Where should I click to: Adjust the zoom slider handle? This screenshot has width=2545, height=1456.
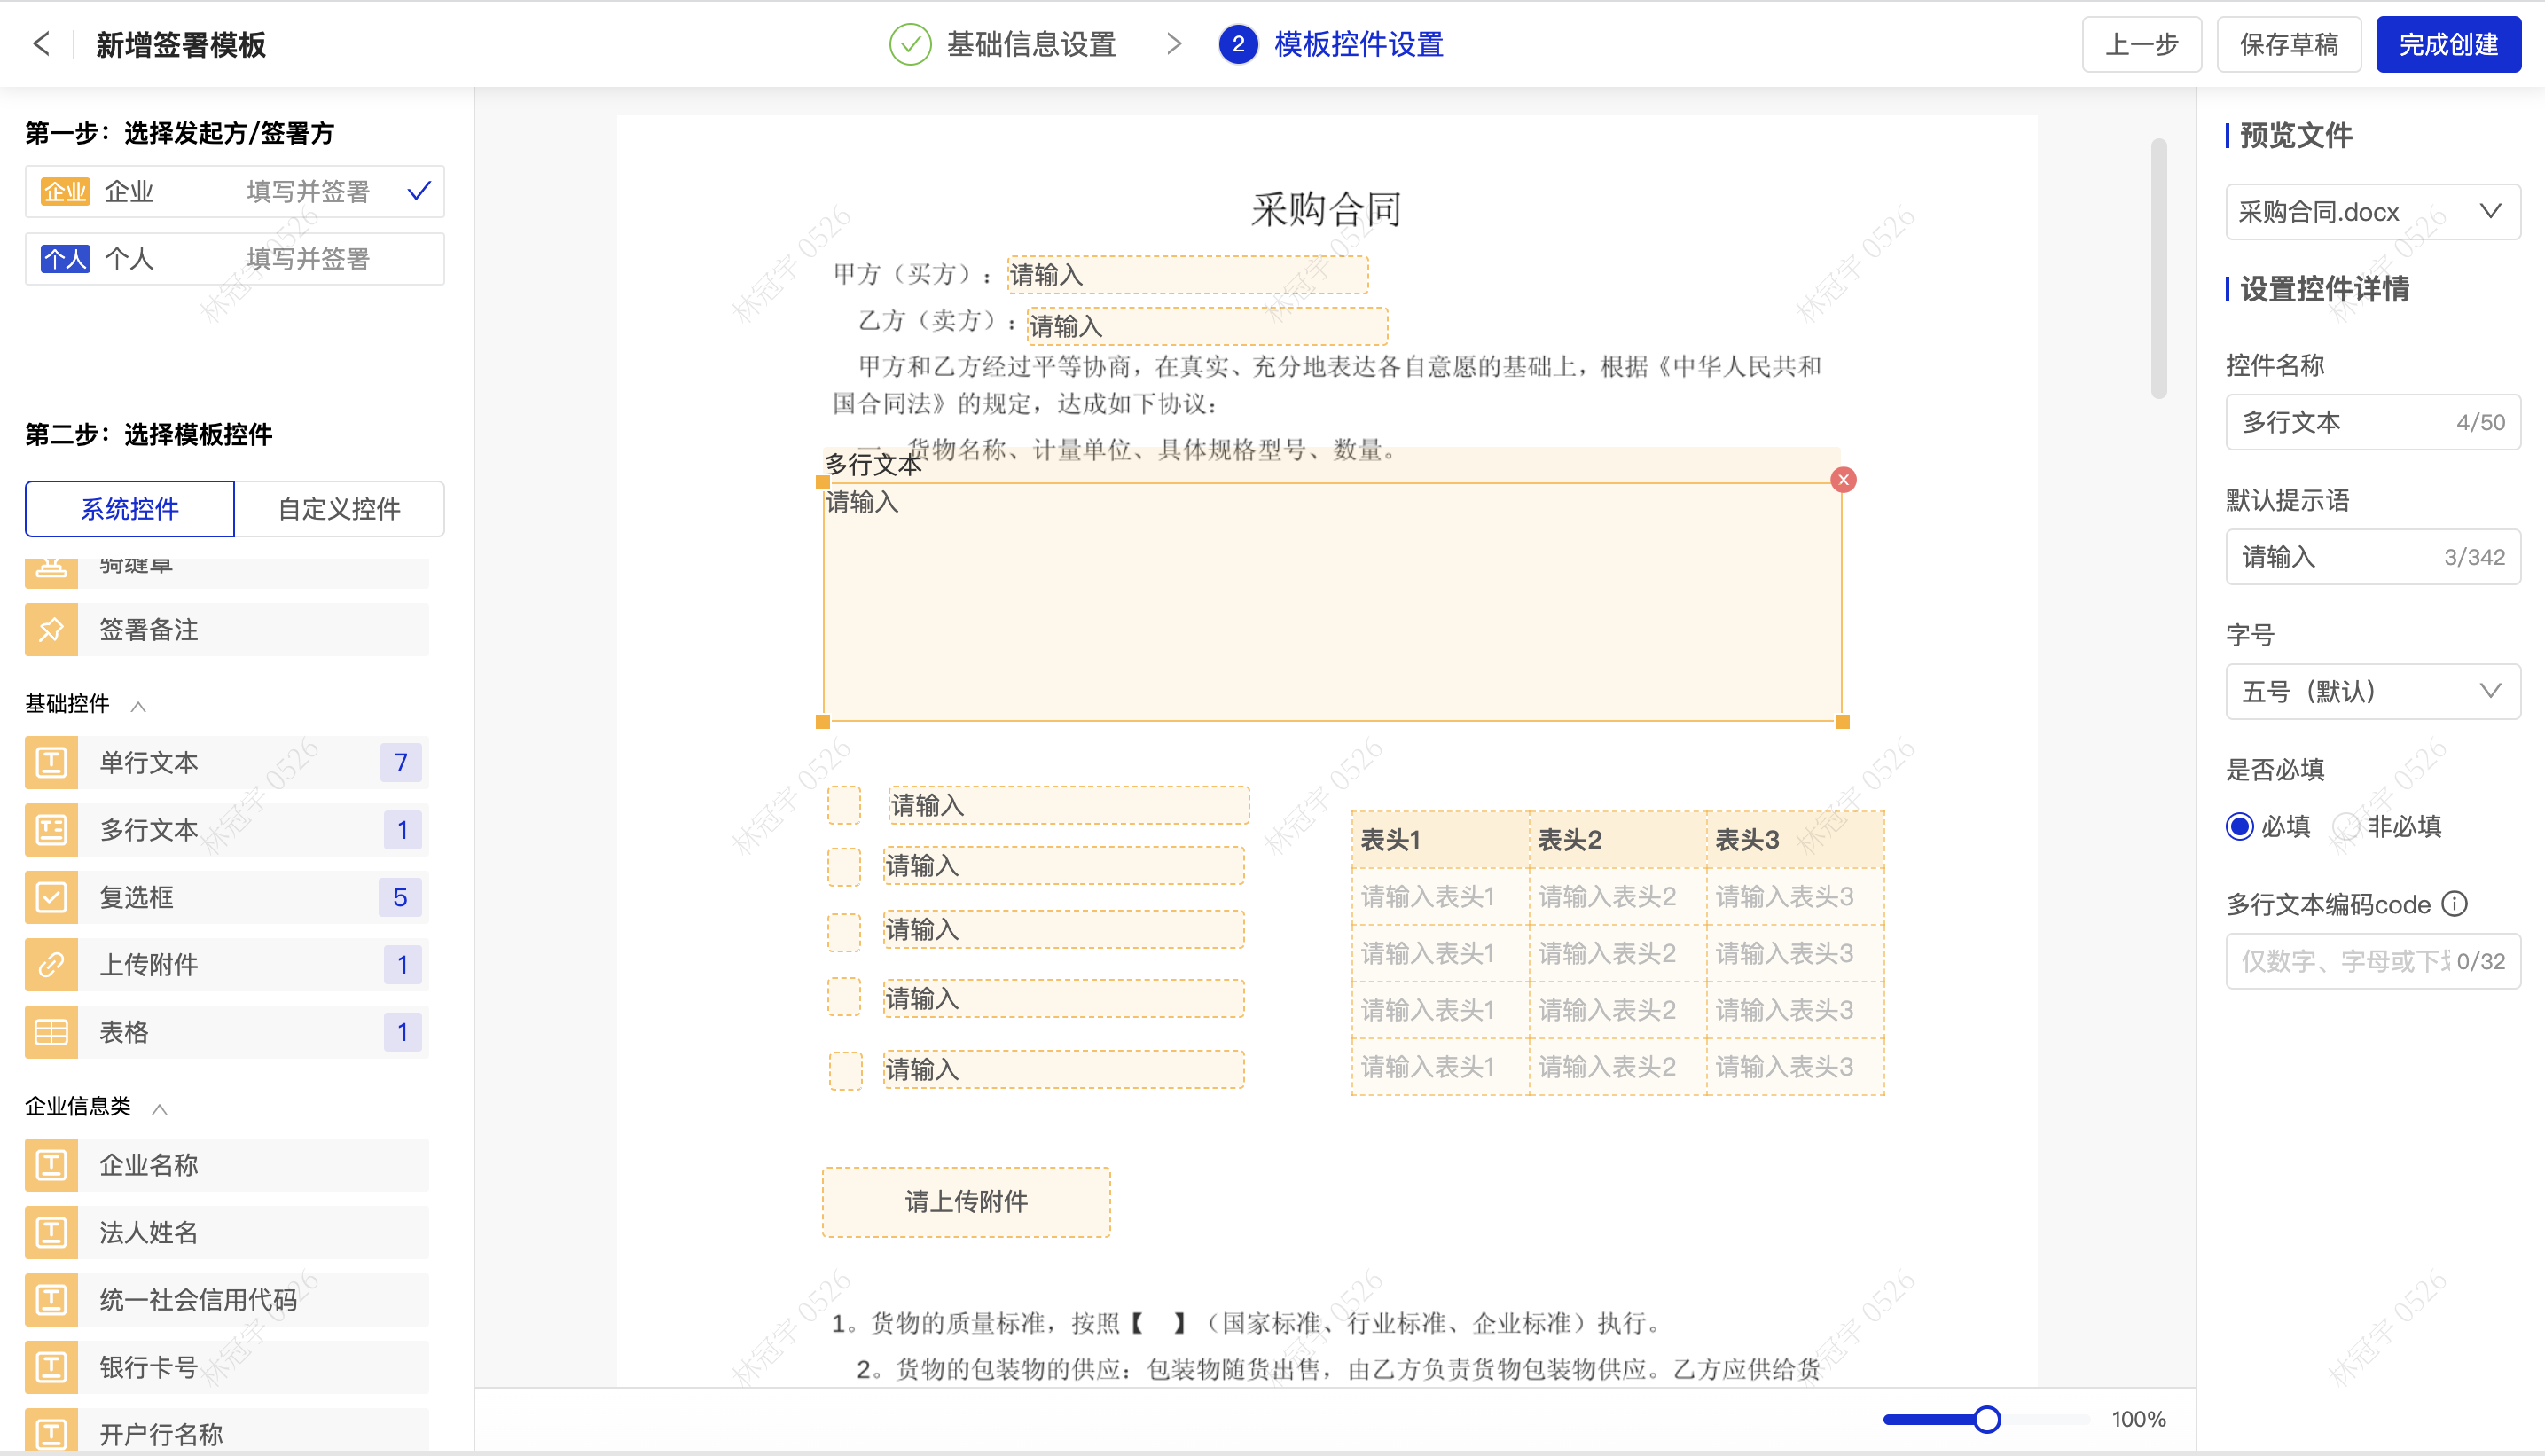tap(1987, 1419)
